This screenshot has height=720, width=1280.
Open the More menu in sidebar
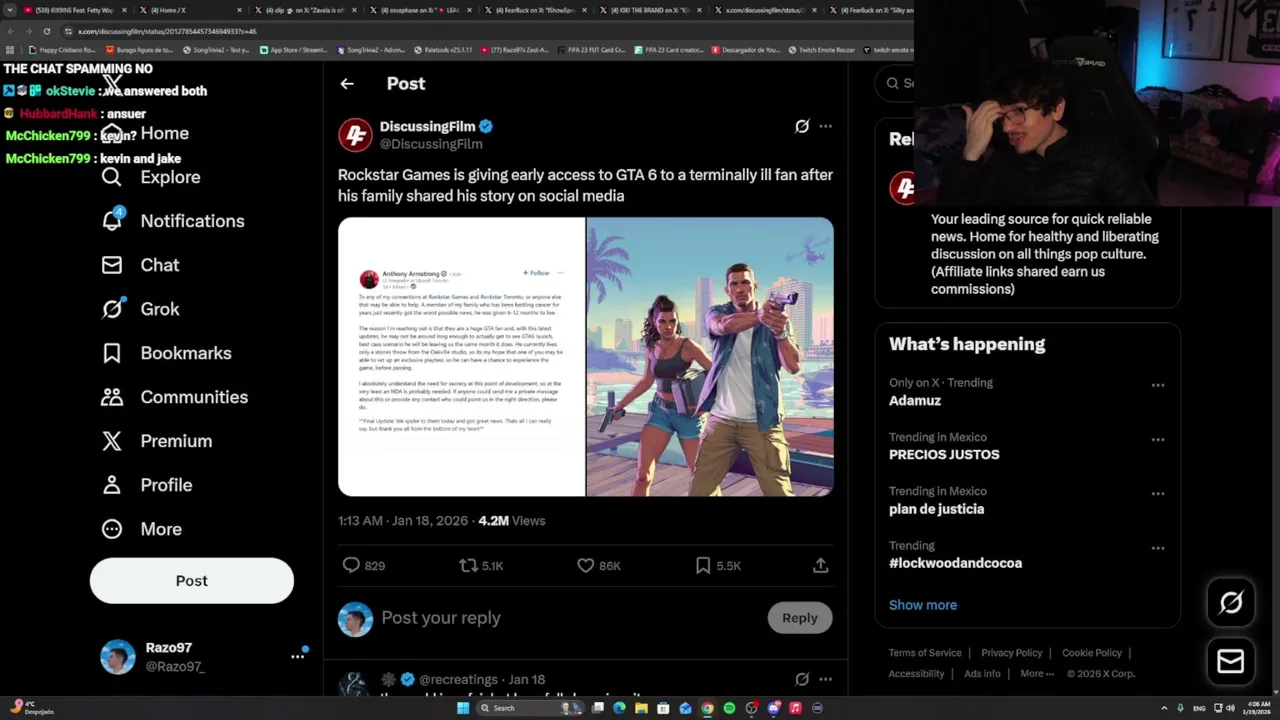pyautogui.click(x=141, y=529)
